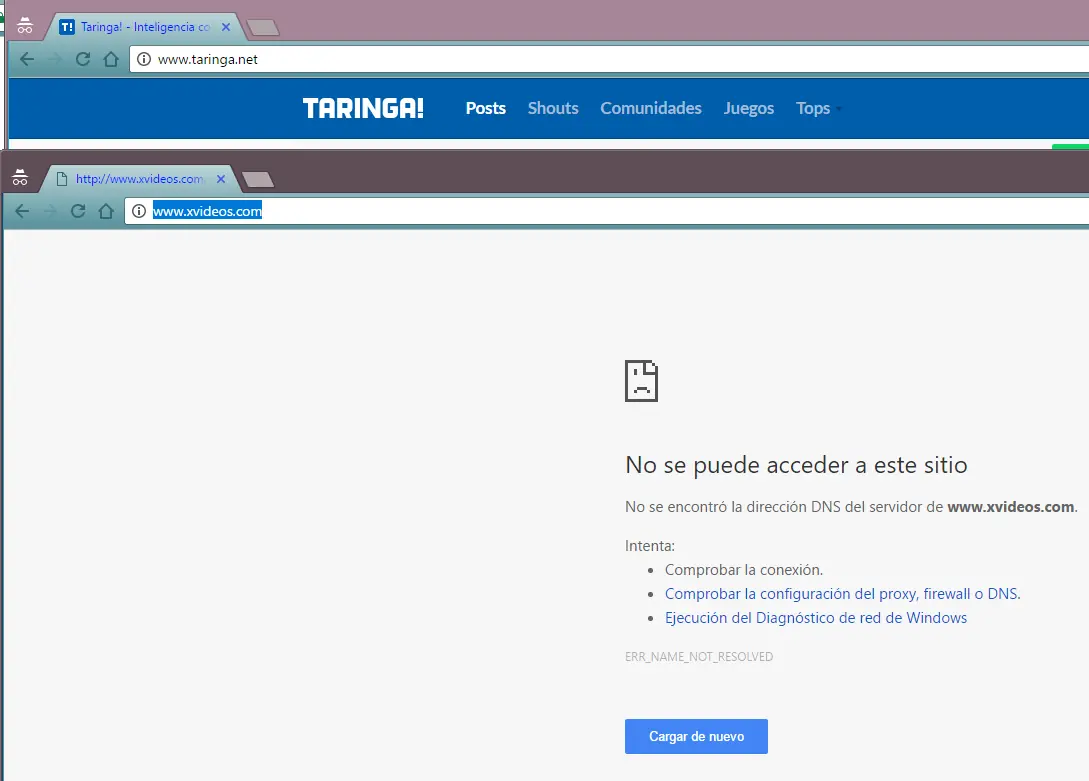The image size is (1089, 781).
Task: Click the sad page error icon
Action: 641,380
